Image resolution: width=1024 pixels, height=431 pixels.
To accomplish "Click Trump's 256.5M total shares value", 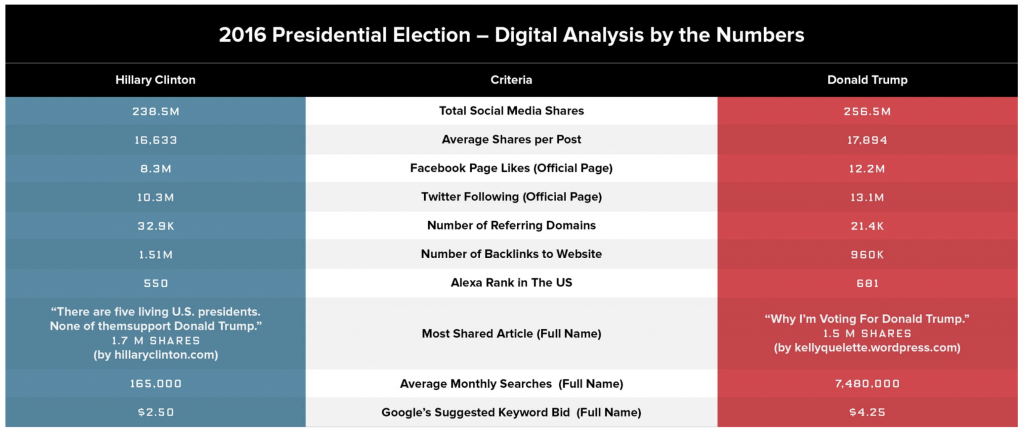I will coord(866,111).
